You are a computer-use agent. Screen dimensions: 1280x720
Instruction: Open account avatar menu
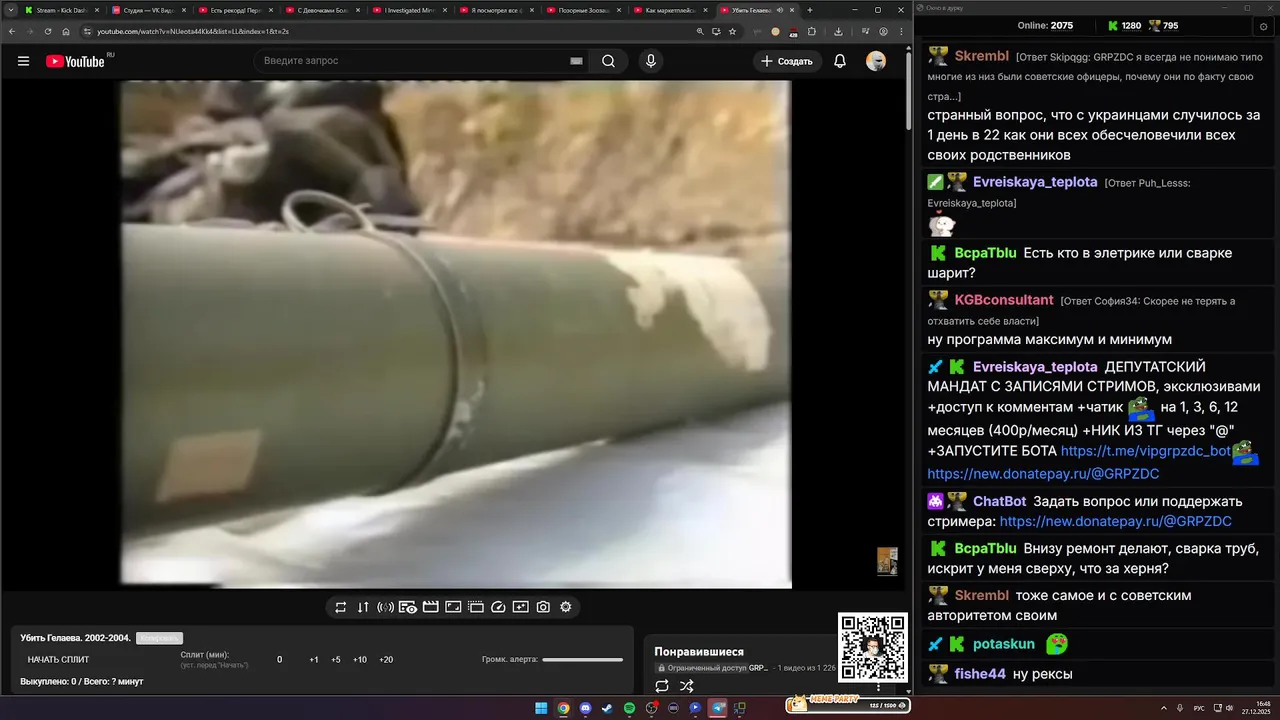876,61
